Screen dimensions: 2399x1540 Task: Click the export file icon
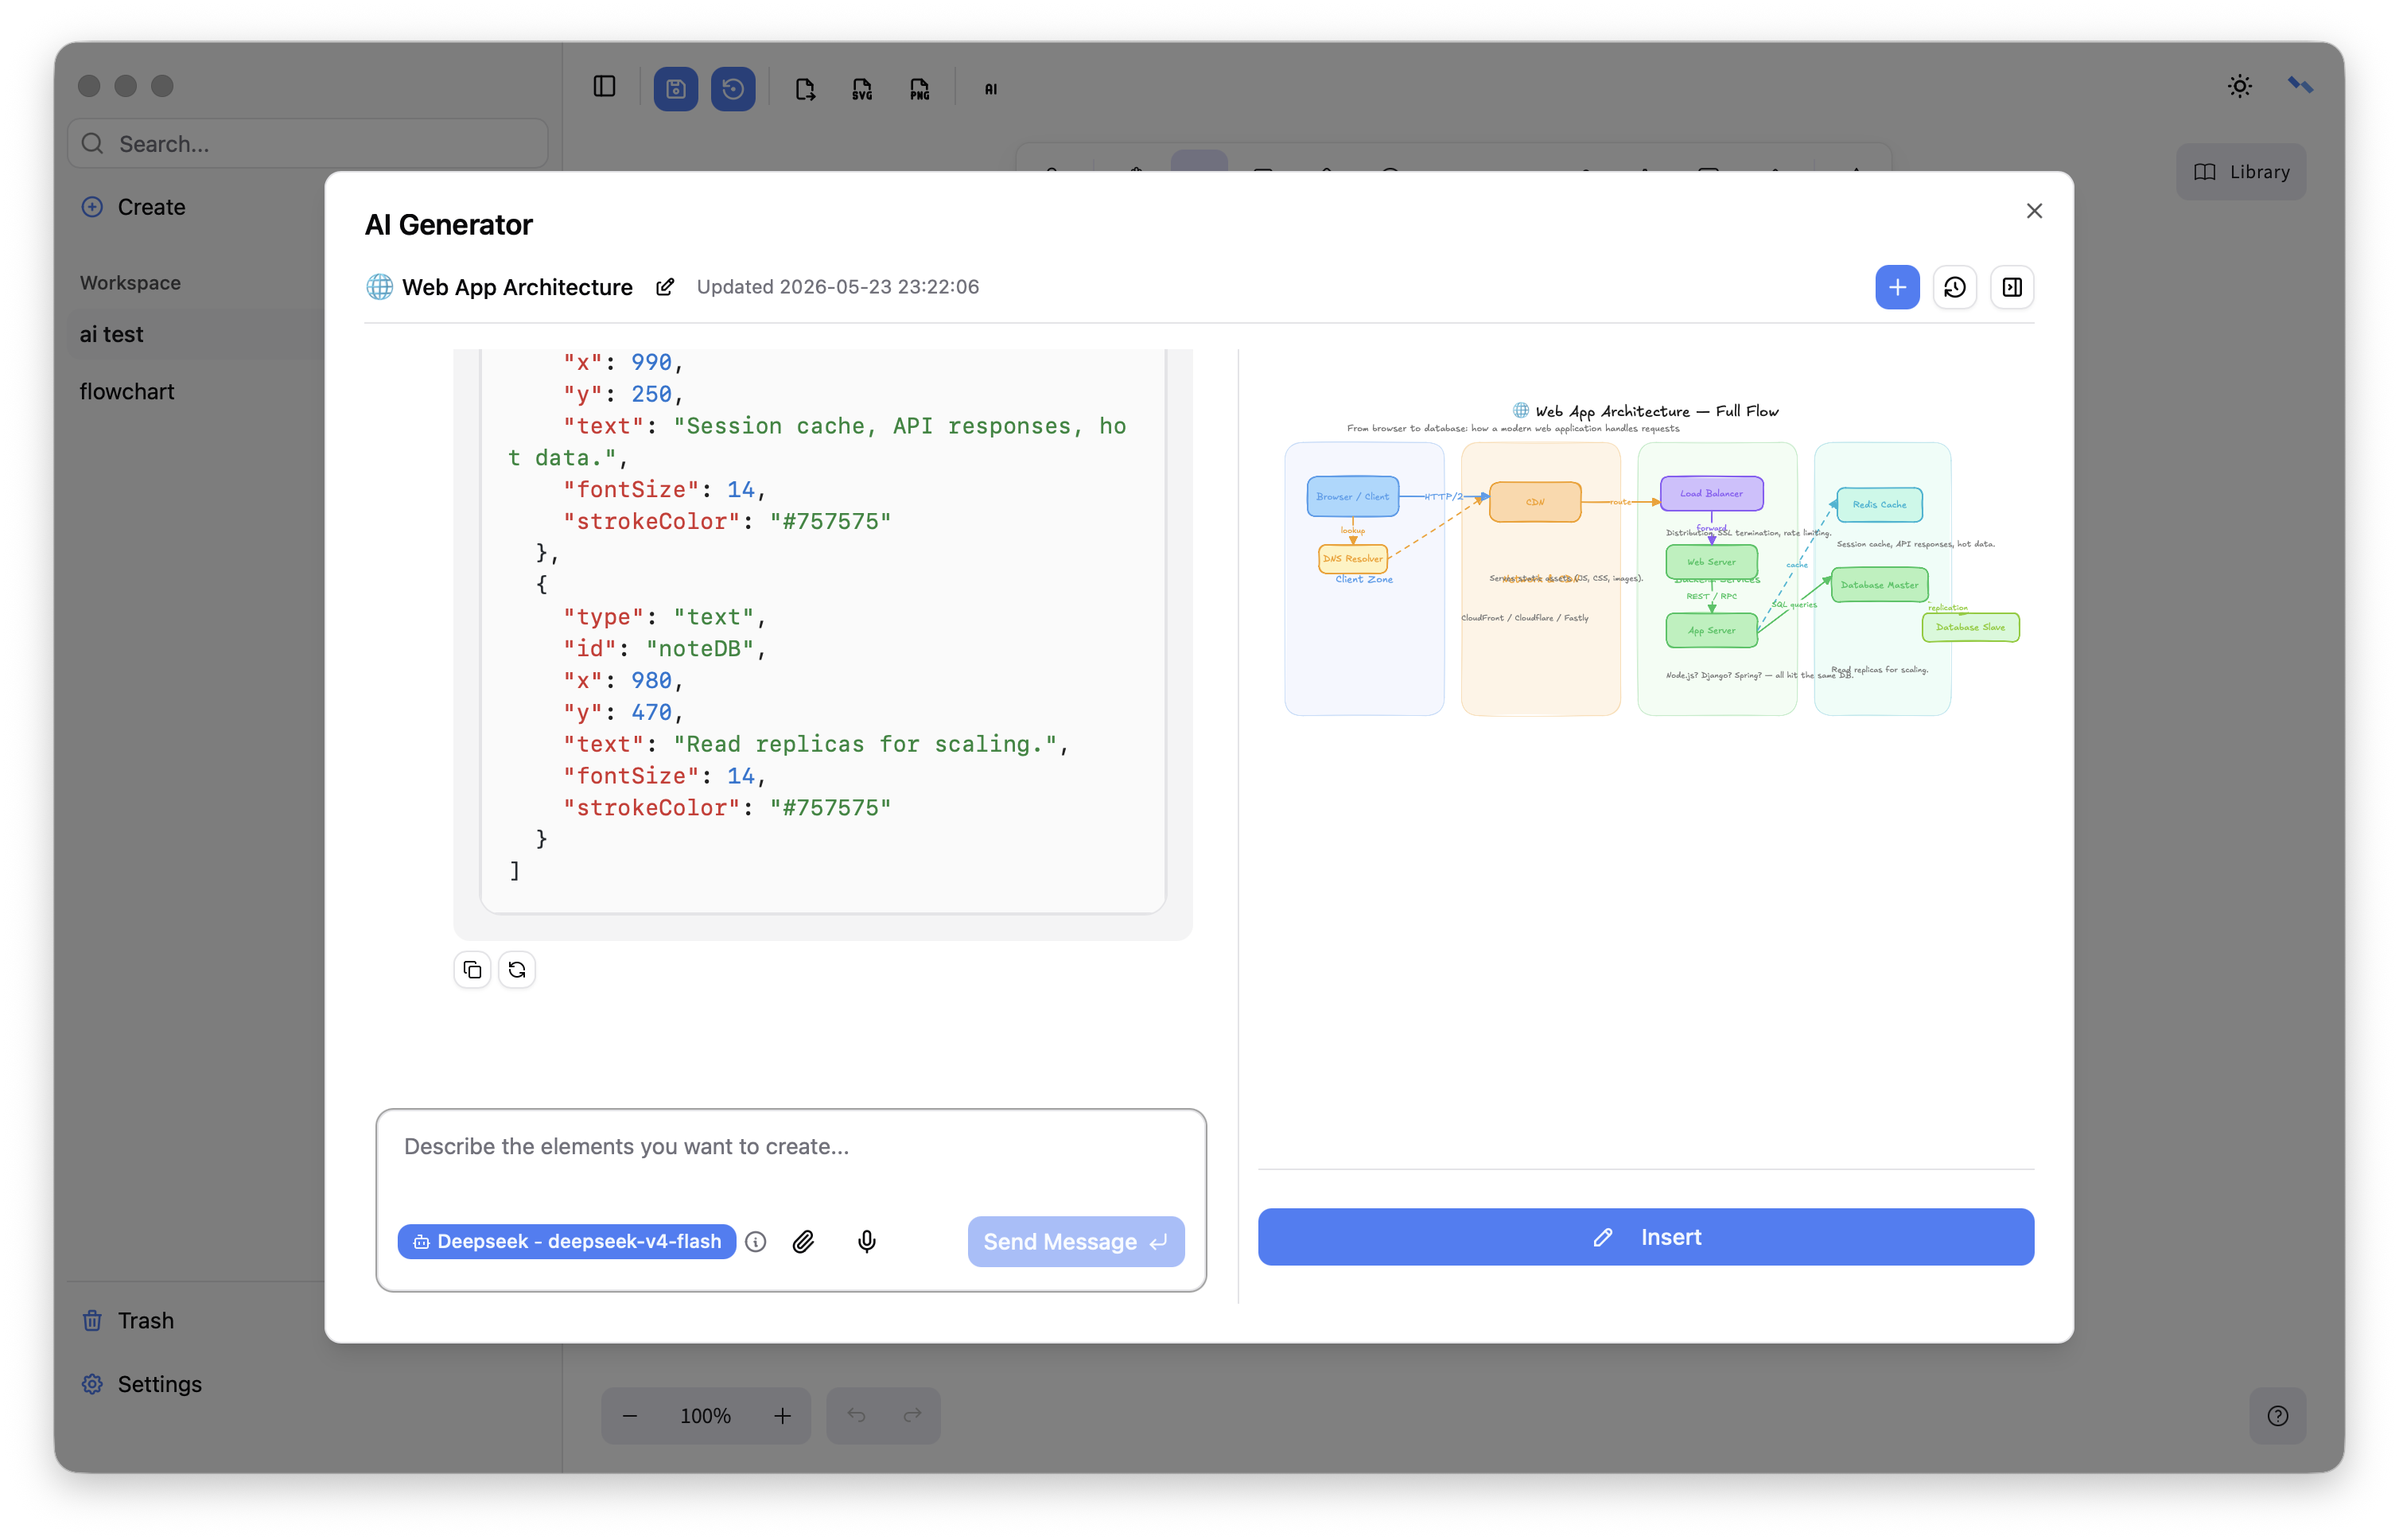(805, 89)
